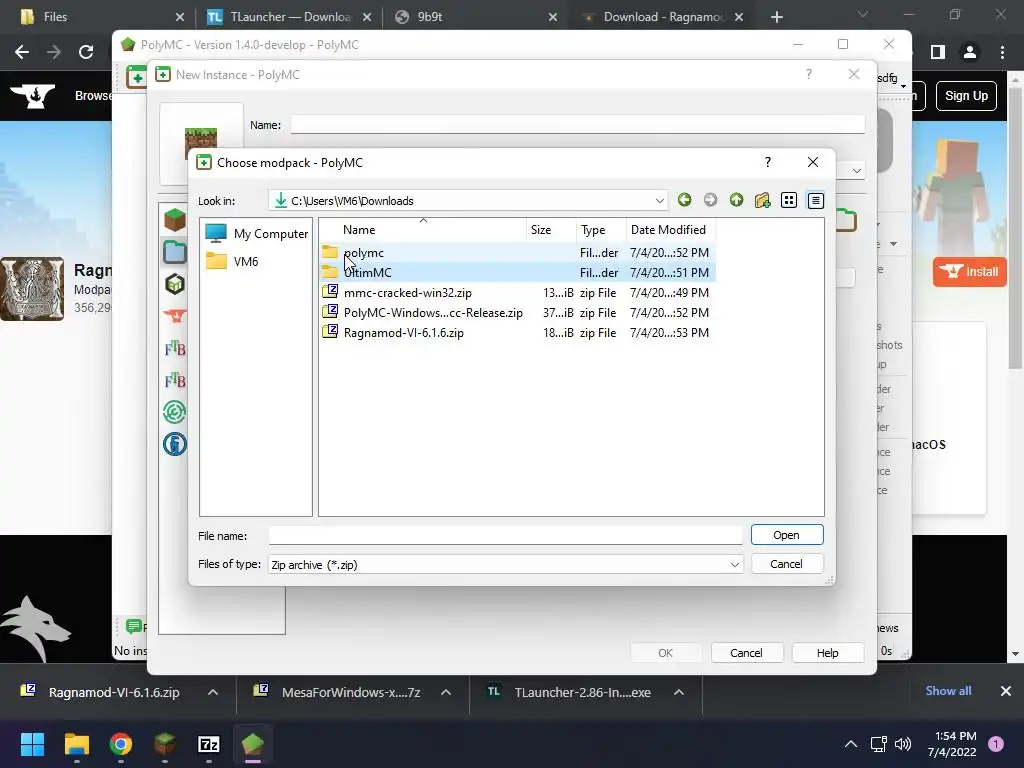Open Chrome from the taskbar
The image size is (1024, 768).
(121, 744)
